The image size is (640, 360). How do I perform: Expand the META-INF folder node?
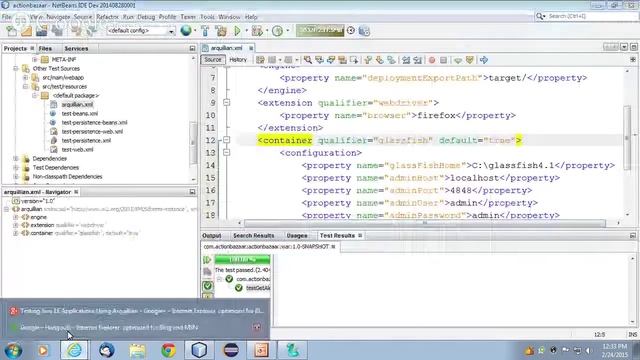(35, 60)
